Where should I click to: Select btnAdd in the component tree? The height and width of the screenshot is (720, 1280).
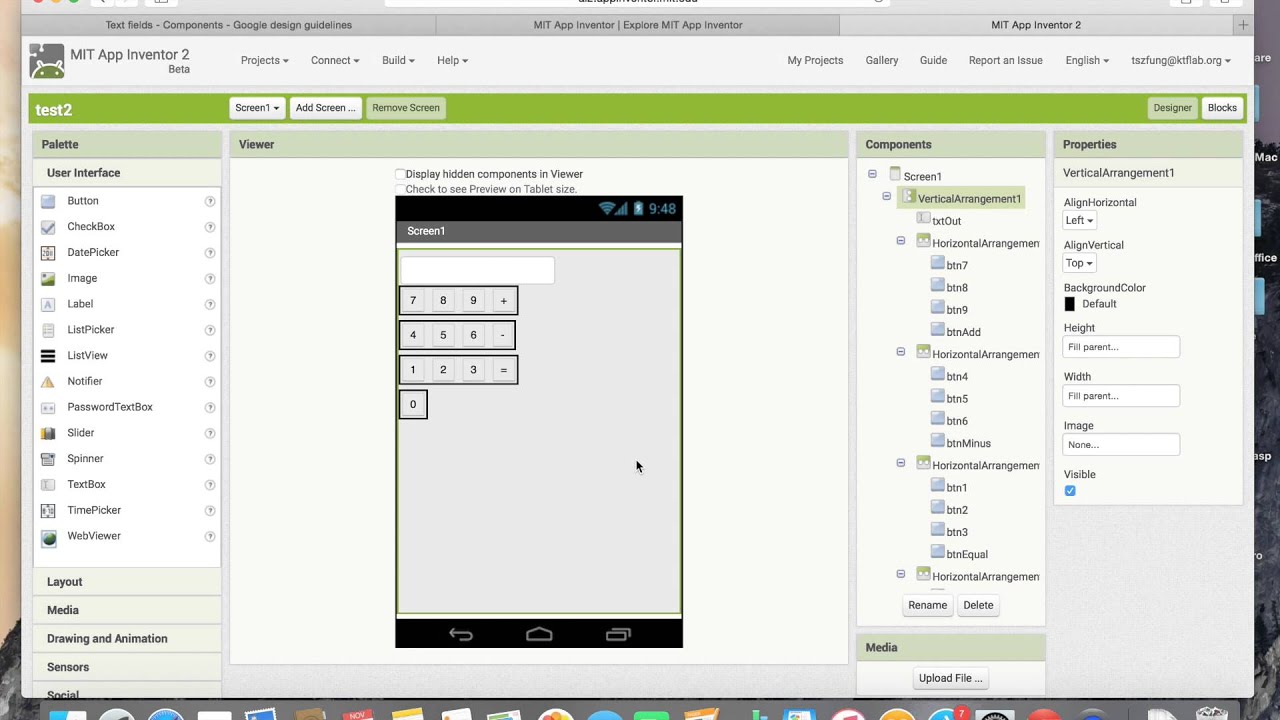coord(963,332)
